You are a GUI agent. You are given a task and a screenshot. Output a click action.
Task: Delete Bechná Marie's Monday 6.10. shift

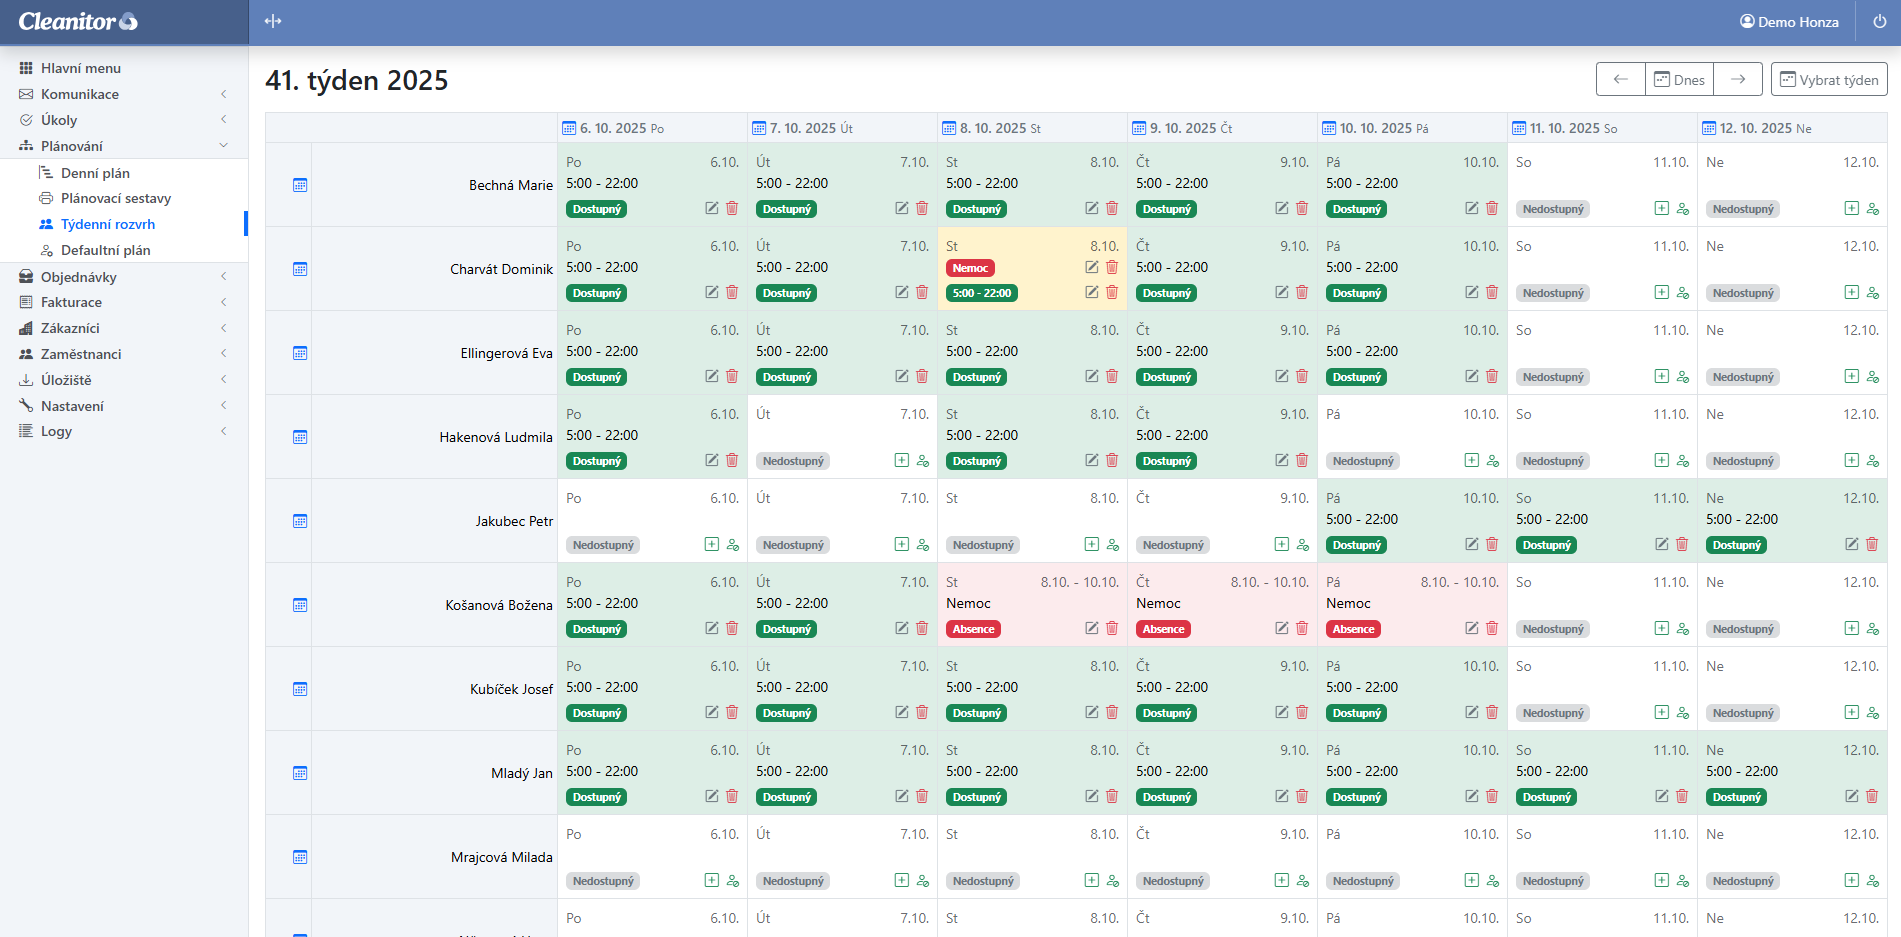click(732, 208)
